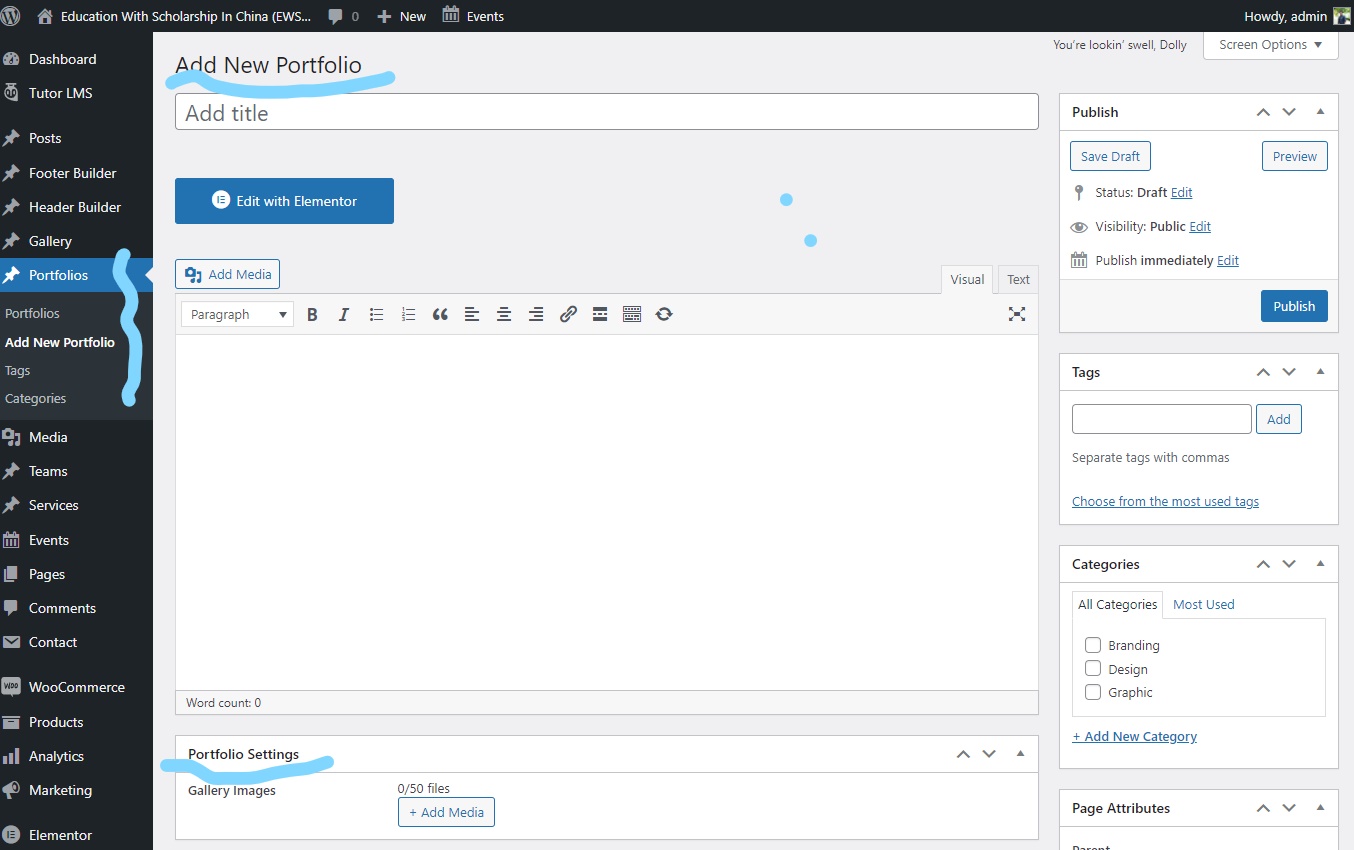Click + New in top admin bar

coord(401,16)
